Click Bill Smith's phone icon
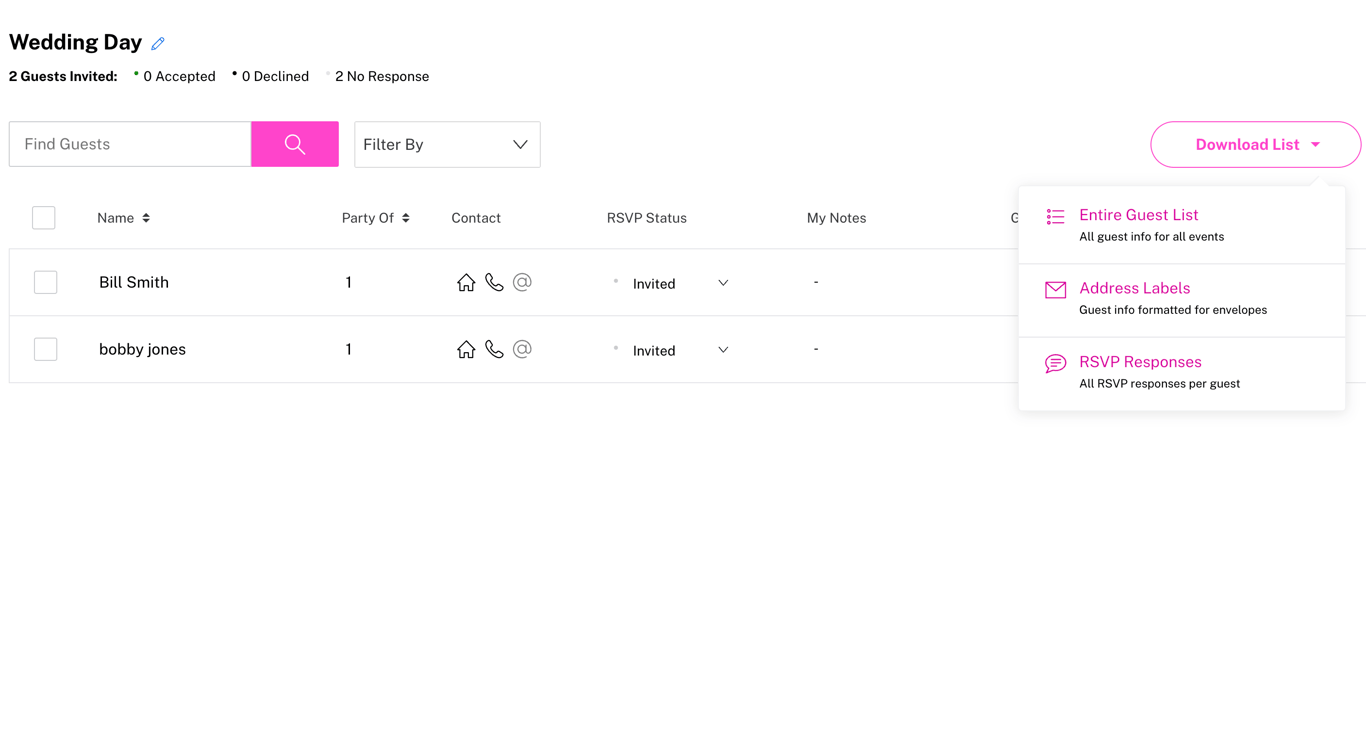 point(494,283)
